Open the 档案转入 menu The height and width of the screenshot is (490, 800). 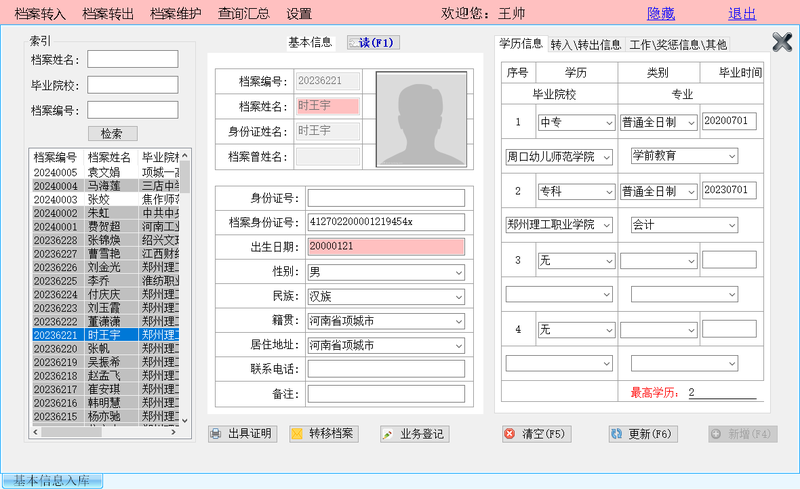click(x=40, y=14)
